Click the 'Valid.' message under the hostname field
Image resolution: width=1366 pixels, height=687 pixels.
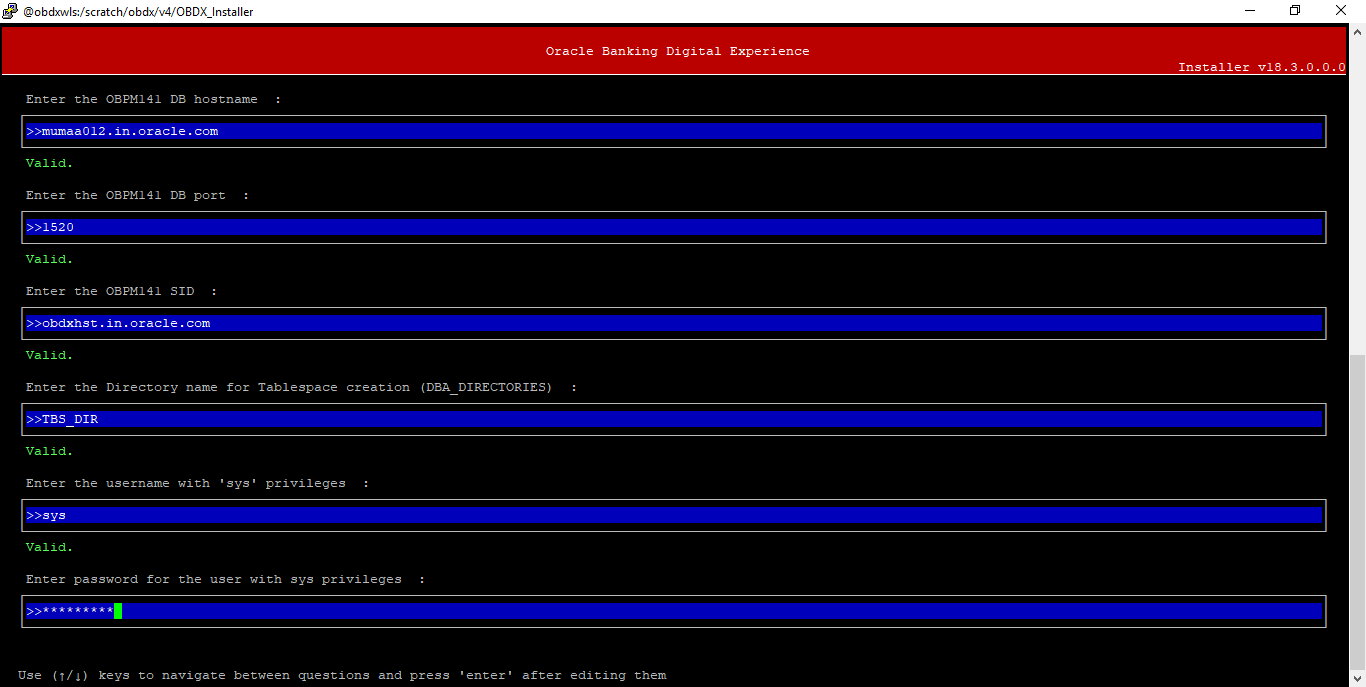coord(49,163)
